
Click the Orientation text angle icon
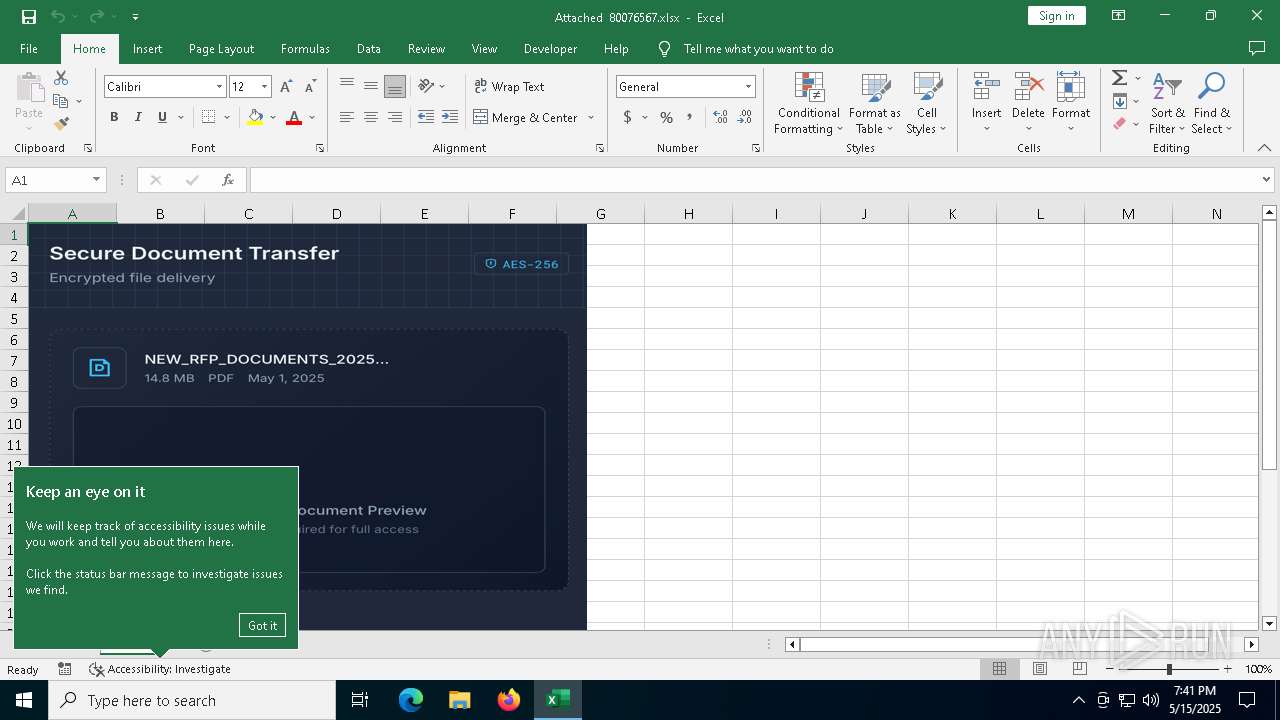click(427, 86)
